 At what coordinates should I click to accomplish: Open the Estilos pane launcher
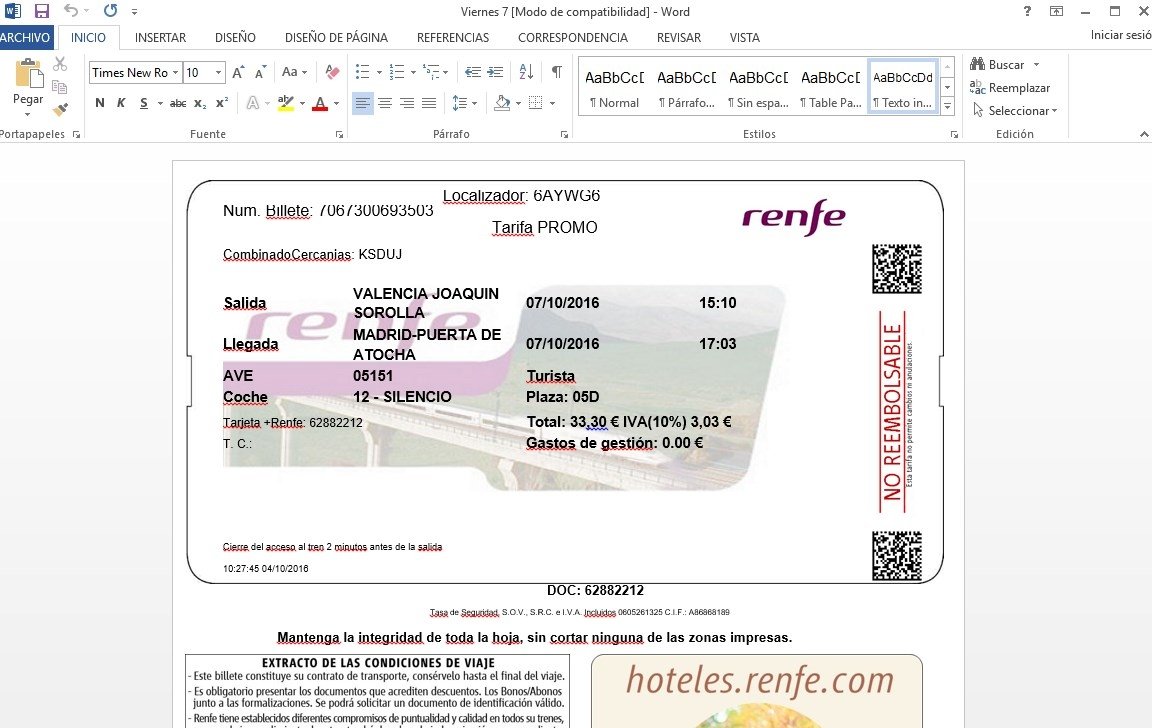pyautogui.click(x=954, y=134)
